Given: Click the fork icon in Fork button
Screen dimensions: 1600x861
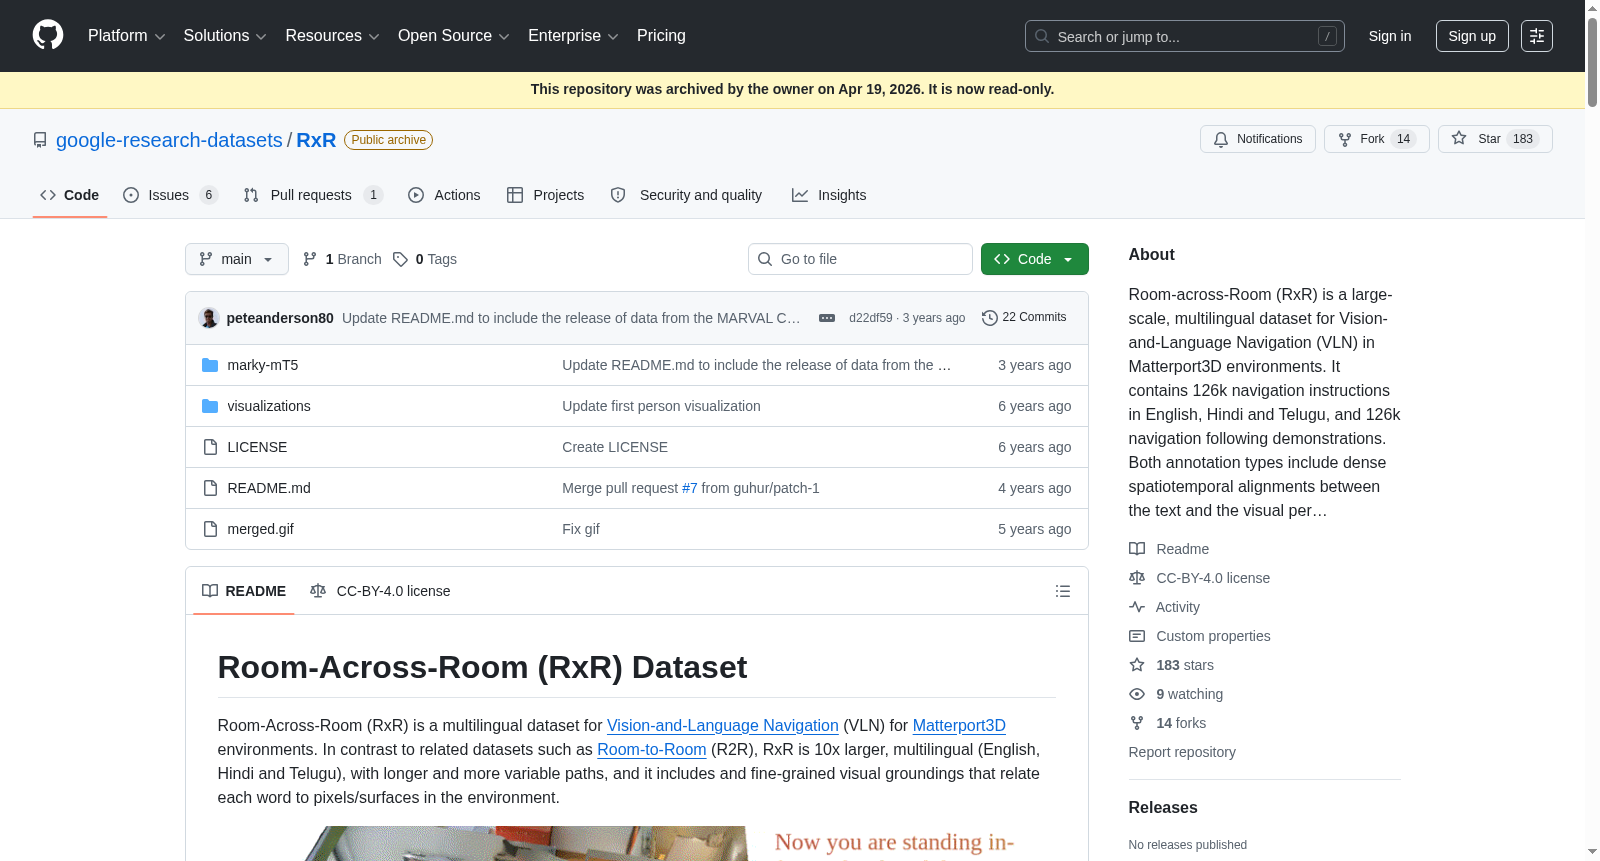Looking at the screenshot, I should 1345,139.
